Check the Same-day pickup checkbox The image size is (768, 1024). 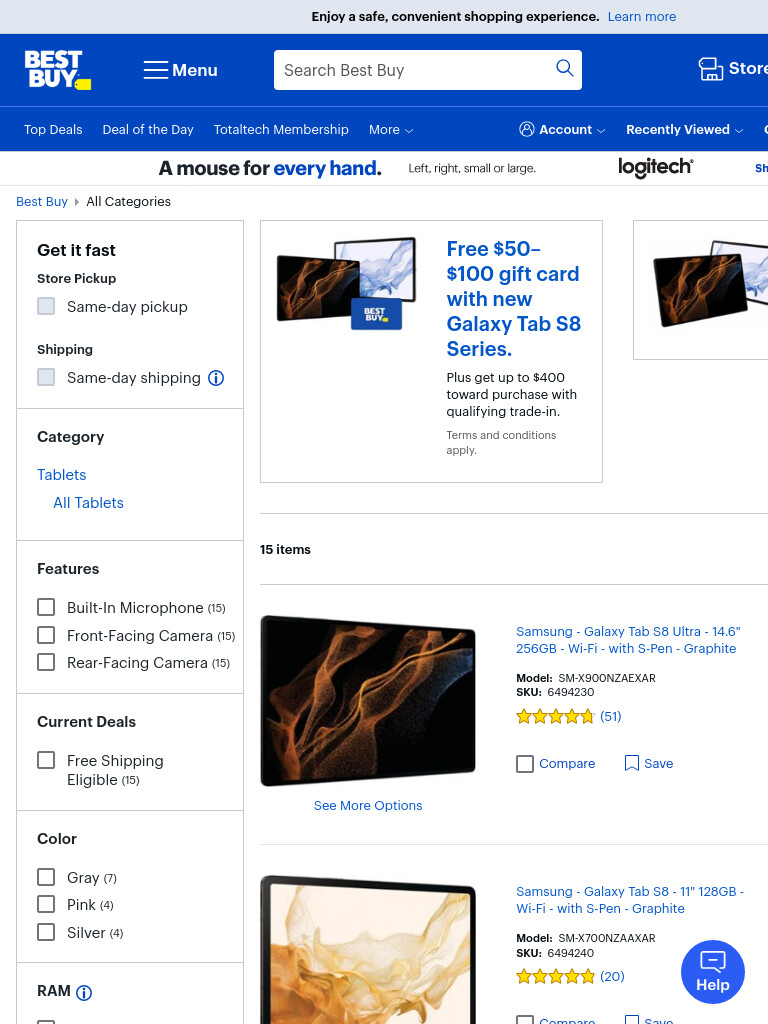pyautogui.click(x=46, y=306)
